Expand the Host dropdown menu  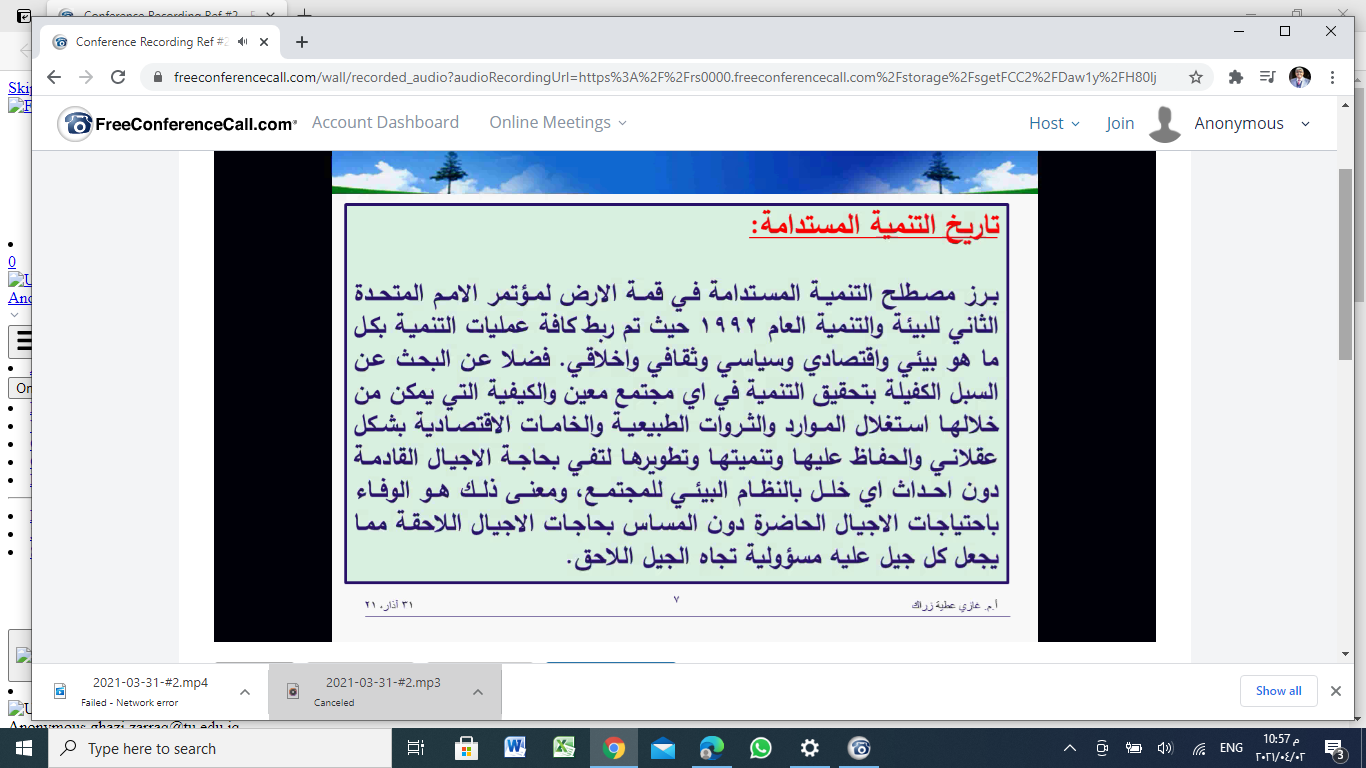1054,123
